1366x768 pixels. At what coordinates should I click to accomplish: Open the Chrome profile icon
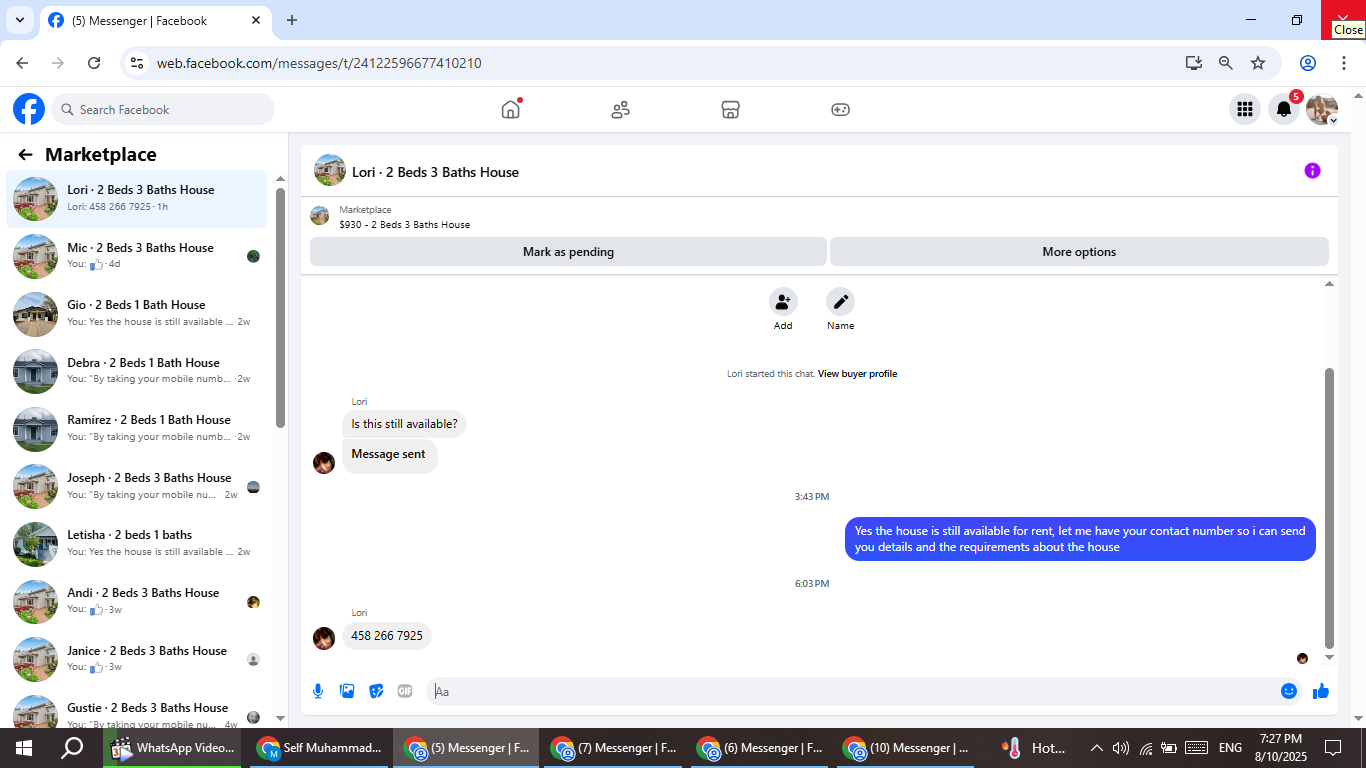tap(1308, 63)
